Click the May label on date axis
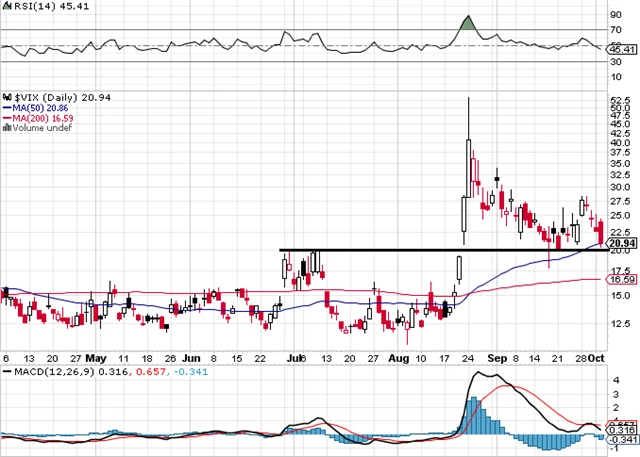Viewport: 640px width, 457px height. point(95,357)
